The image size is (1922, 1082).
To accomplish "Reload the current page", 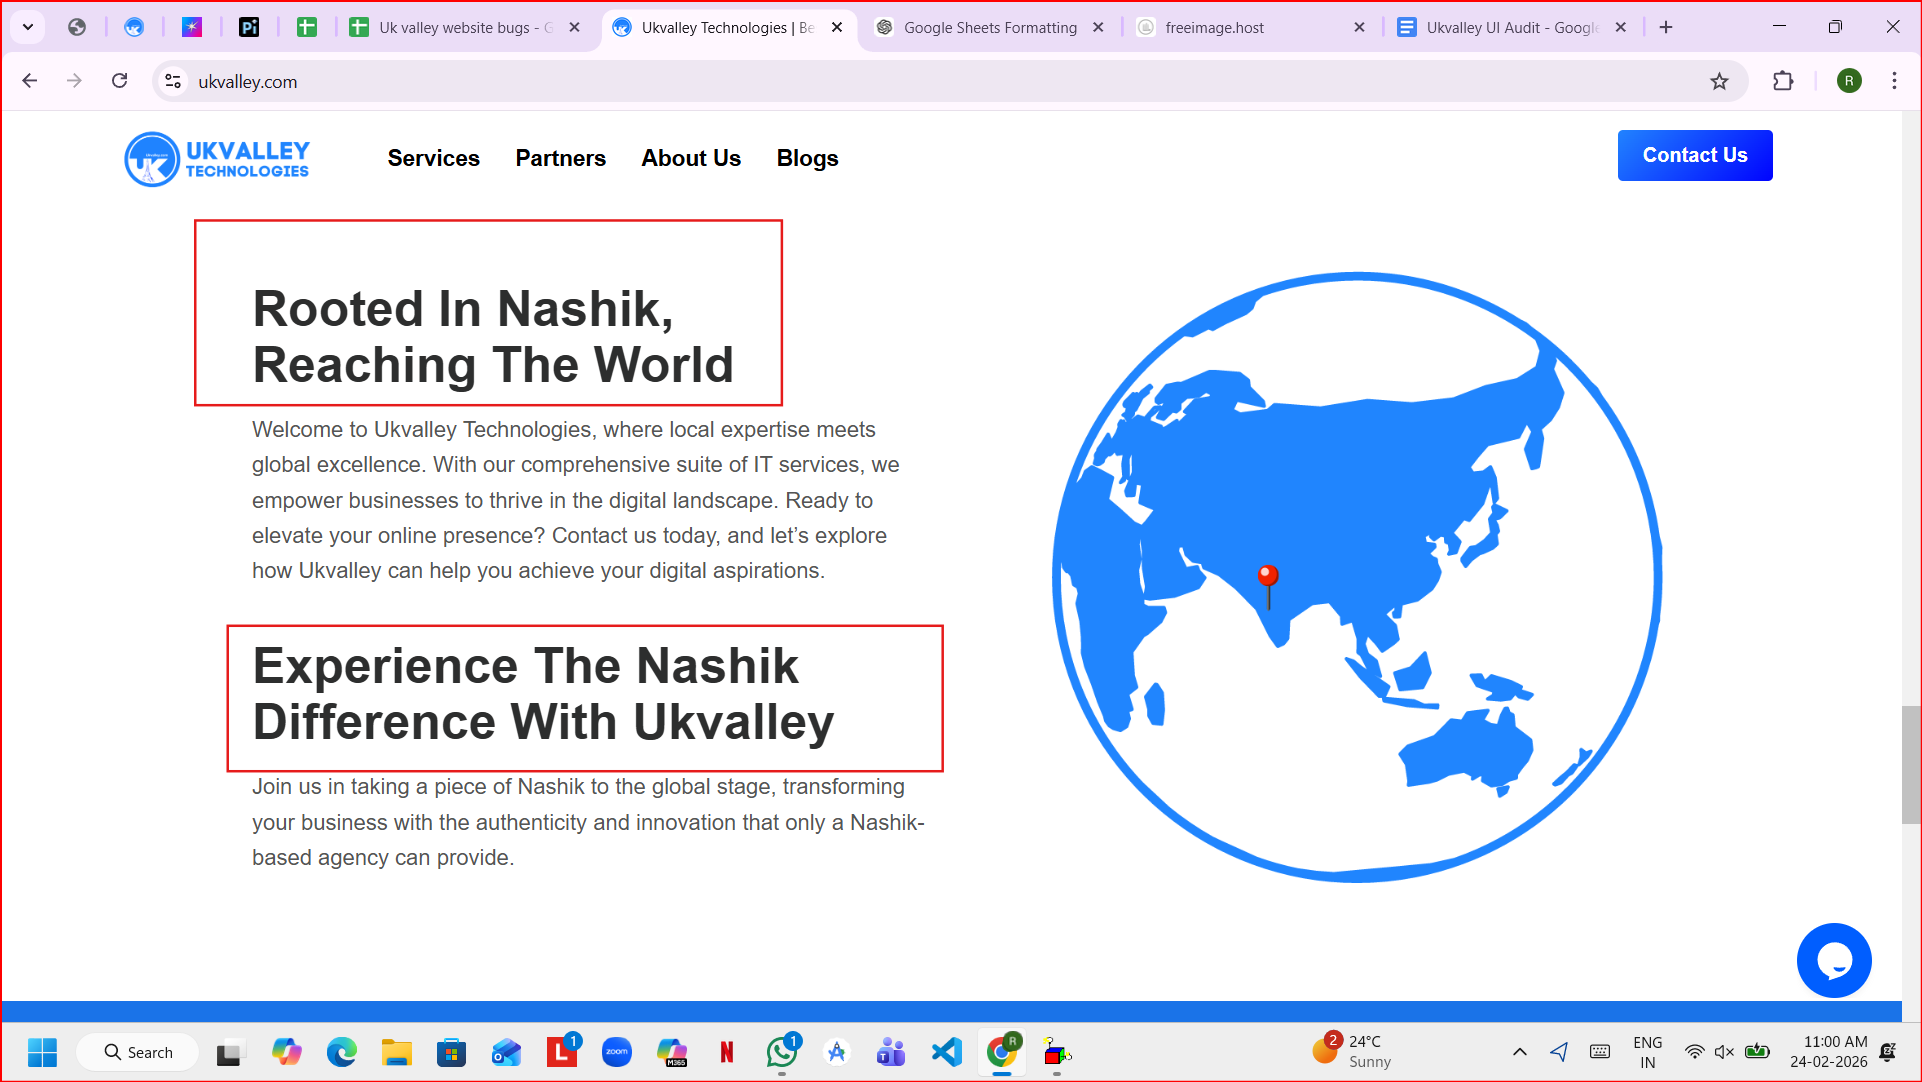I will point(120,82).
